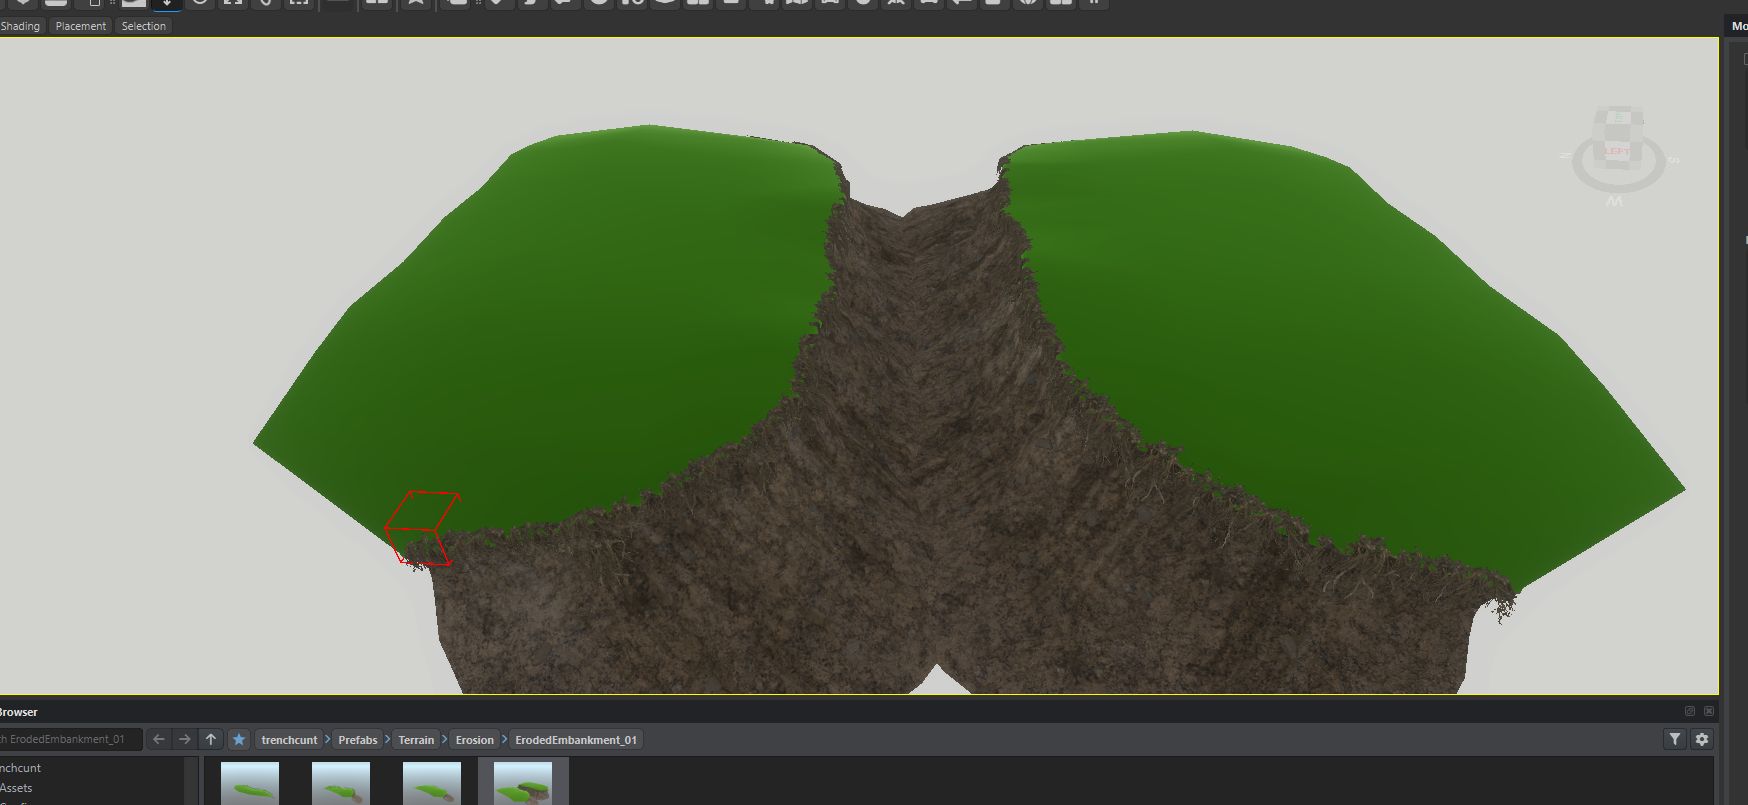The width and height of the screenshot is (1748, 805).
Task: Navigate to Prefabs breadcrumb
Action: coord(358,740)
